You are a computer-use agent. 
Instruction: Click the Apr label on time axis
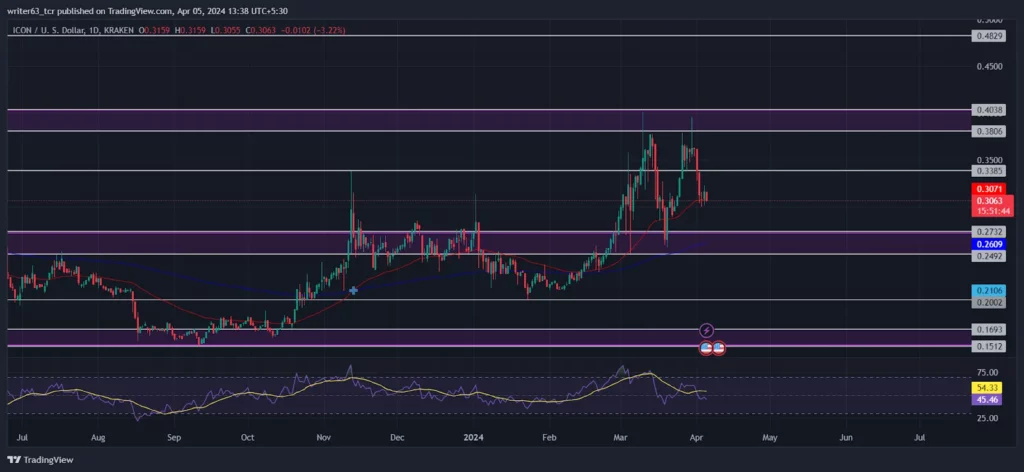pyautogui.click(x=697, y=435)
